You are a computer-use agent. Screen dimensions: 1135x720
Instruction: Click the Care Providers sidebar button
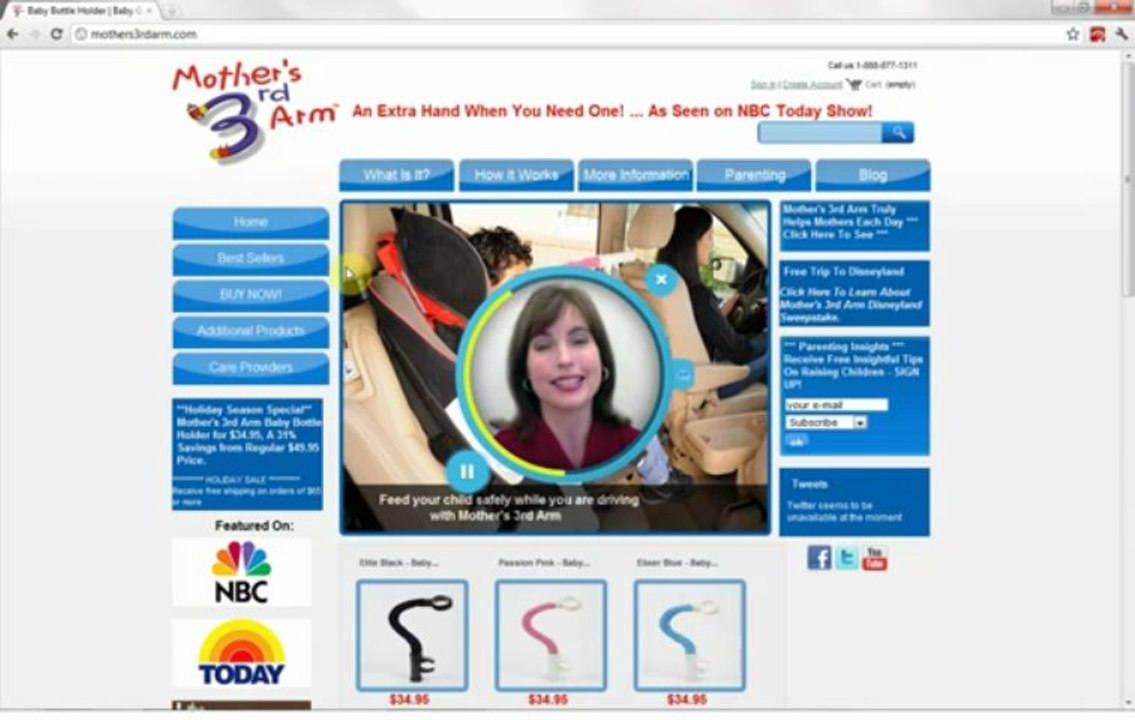[250, 368]
